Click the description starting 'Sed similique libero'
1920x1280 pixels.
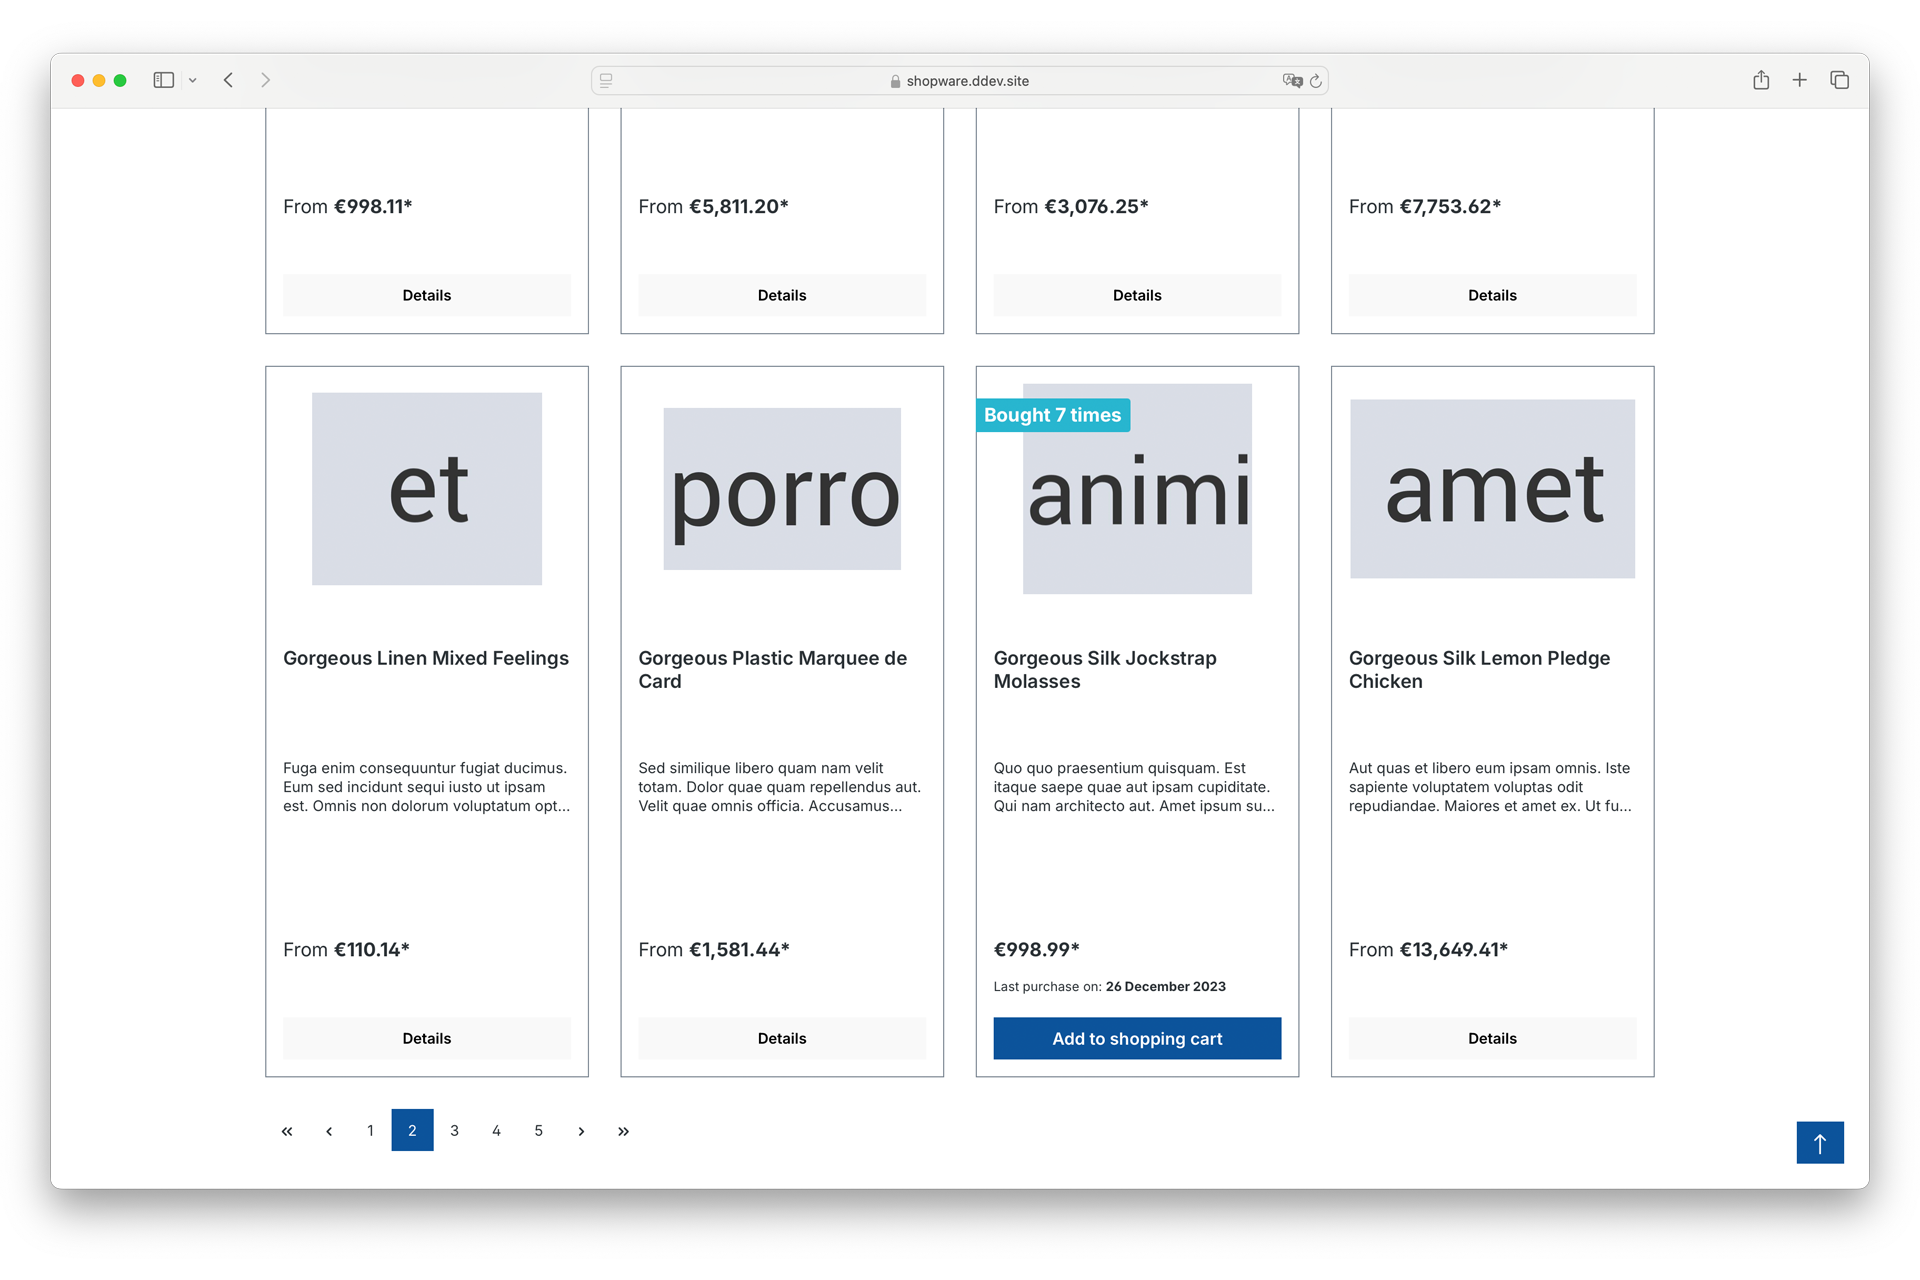point(780,787)
